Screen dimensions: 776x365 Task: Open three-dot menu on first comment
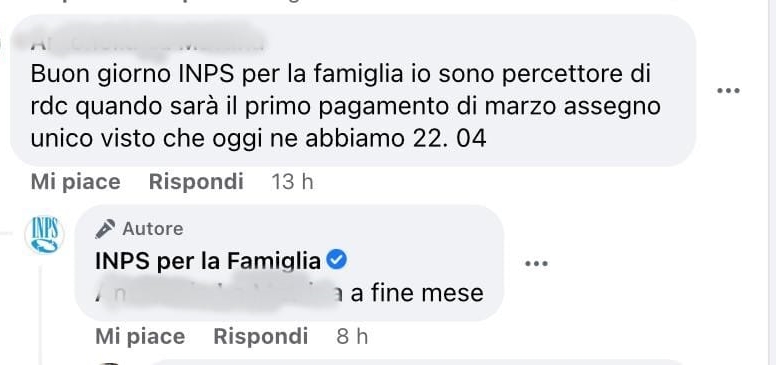tap(728, 91)
